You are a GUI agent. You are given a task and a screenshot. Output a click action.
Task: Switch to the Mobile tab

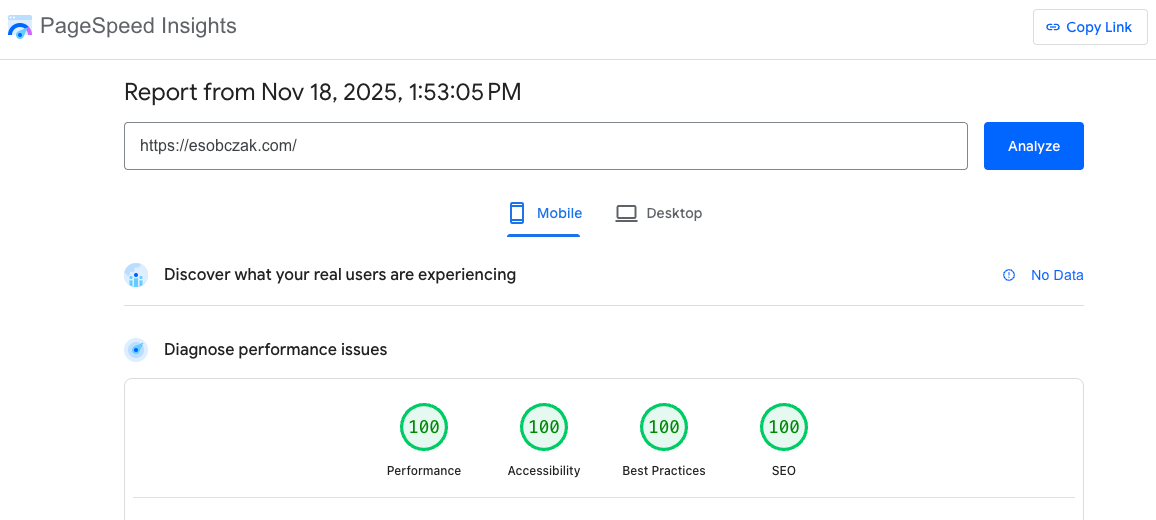click(544, 213)
